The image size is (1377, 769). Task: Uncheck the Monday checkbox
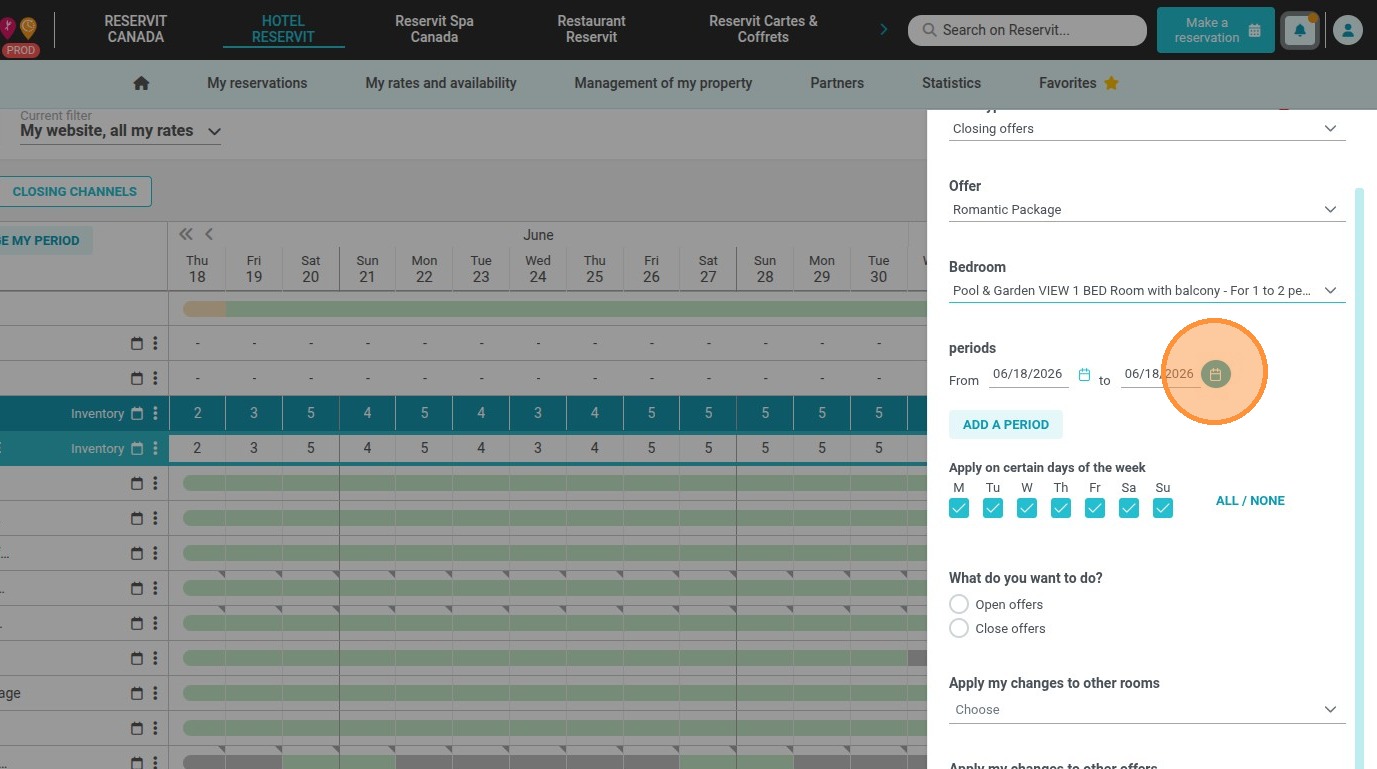pos(959,508)
